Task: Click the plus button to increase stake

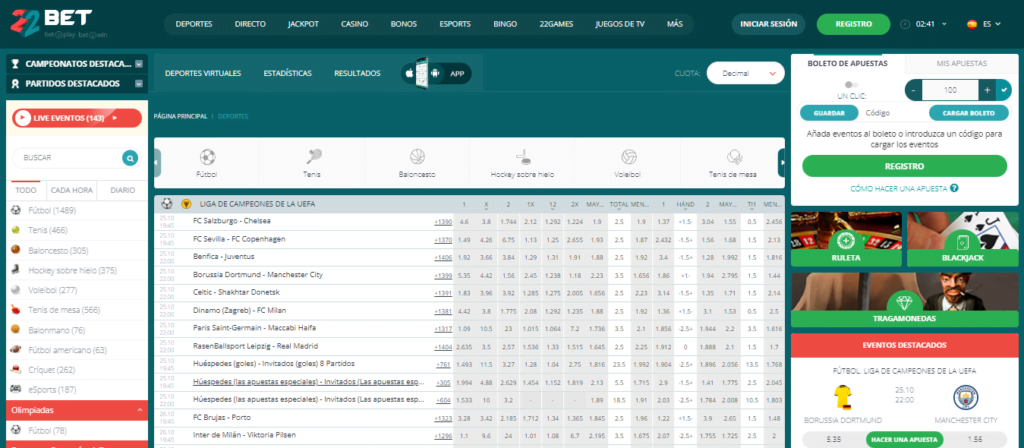Action: pos(986,90)
